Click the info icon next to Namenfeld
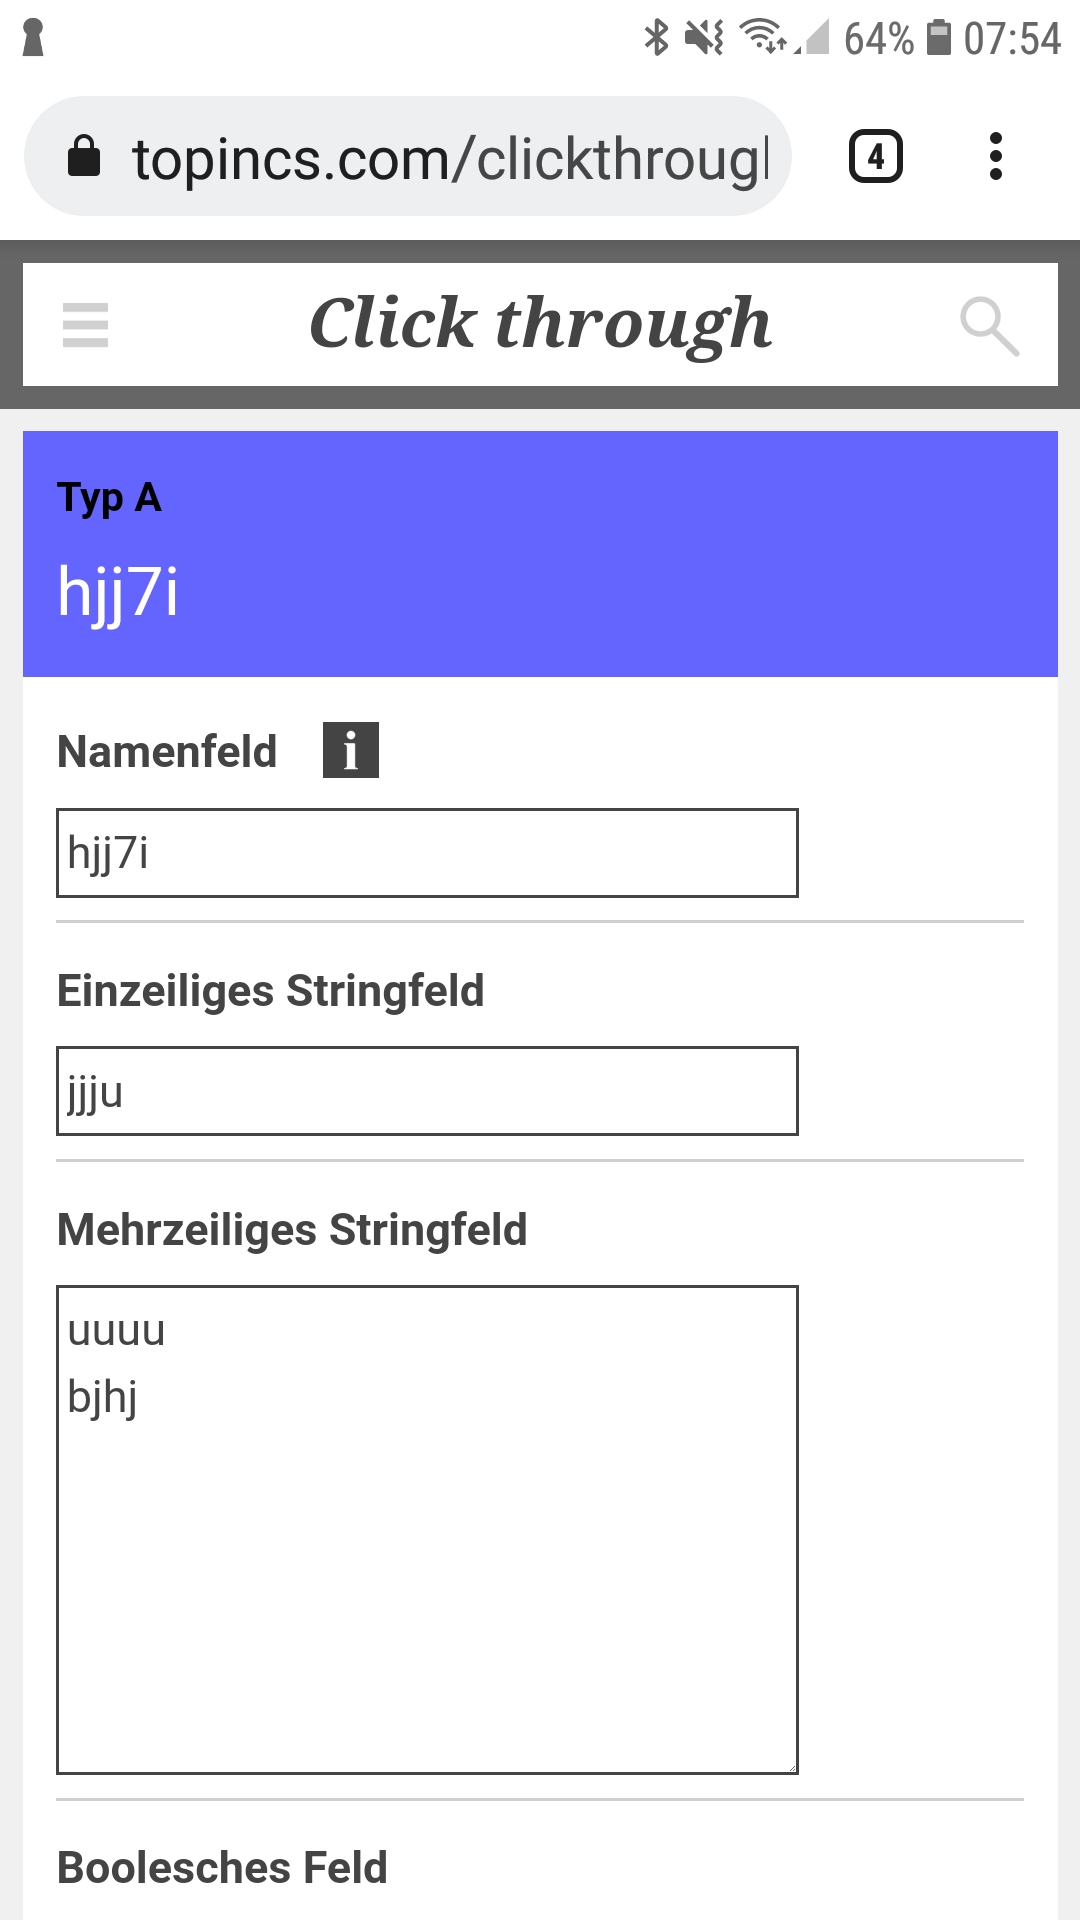The width and height of the screenshot is (1080, 1920). [350, 750]
